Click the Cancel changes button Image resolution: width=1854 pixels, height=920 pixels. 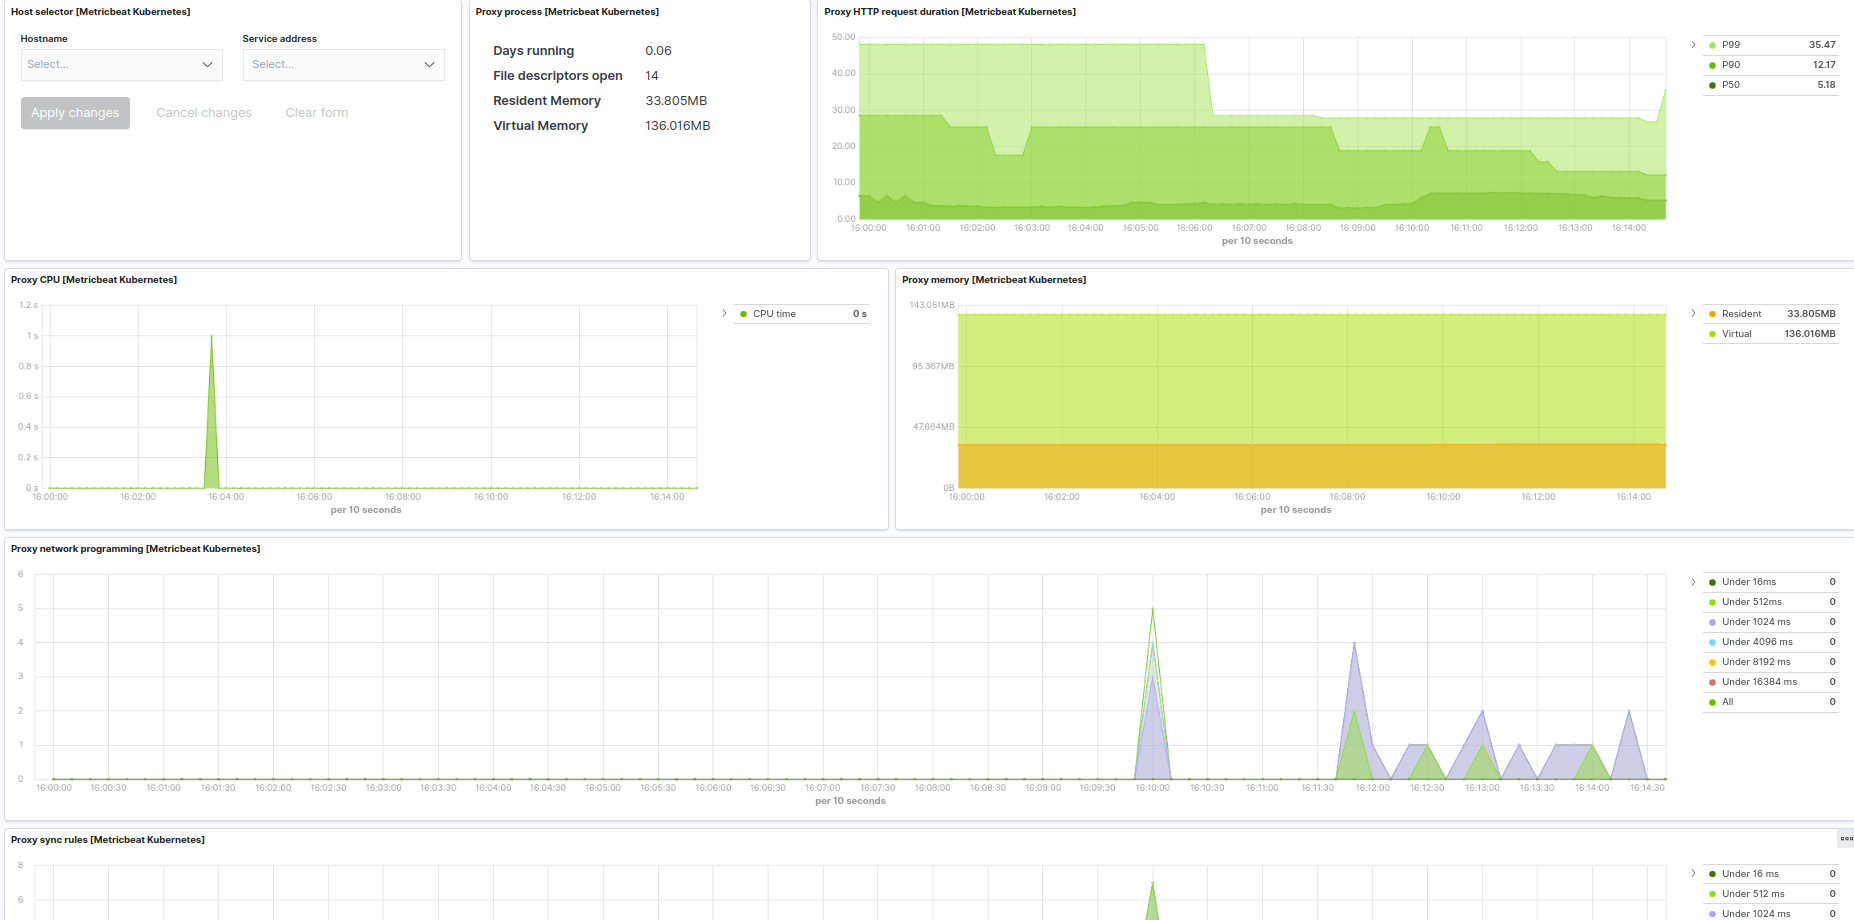click(203, 112)
